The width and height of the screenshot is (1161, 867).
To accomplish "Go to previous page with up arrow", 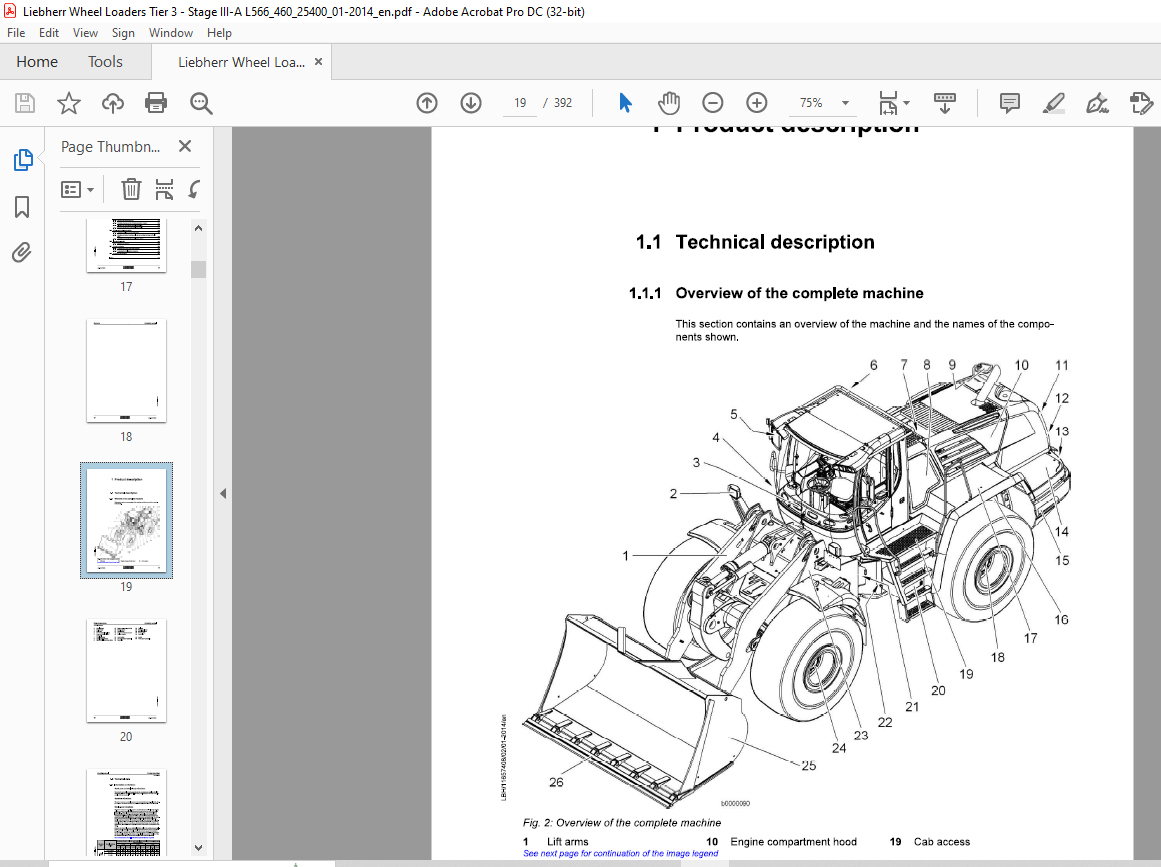I will 427,103.
